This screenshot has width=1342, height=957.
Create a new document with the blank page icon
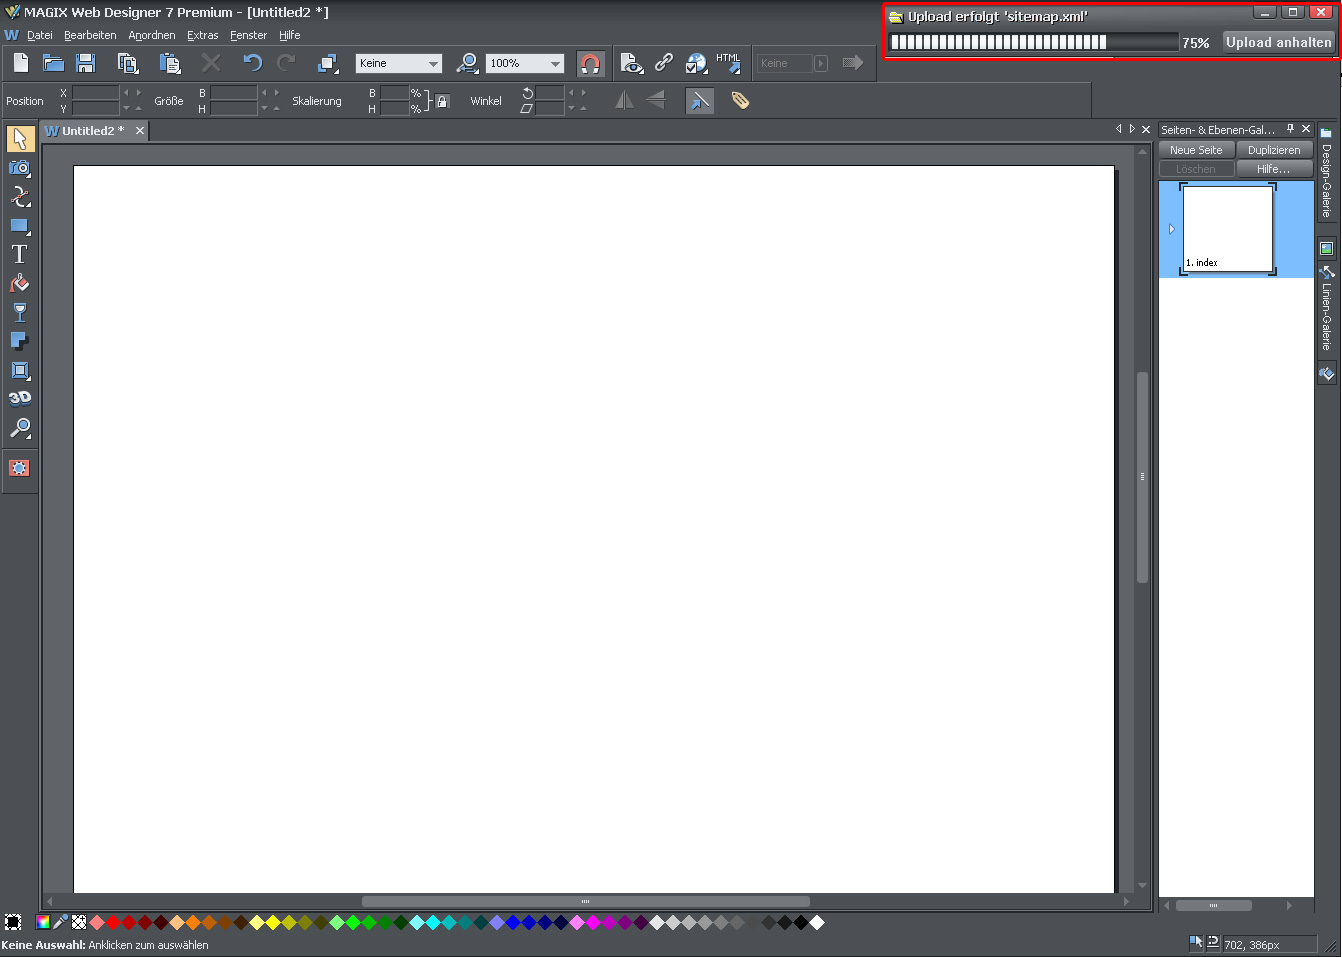click(x=21, y=63)
